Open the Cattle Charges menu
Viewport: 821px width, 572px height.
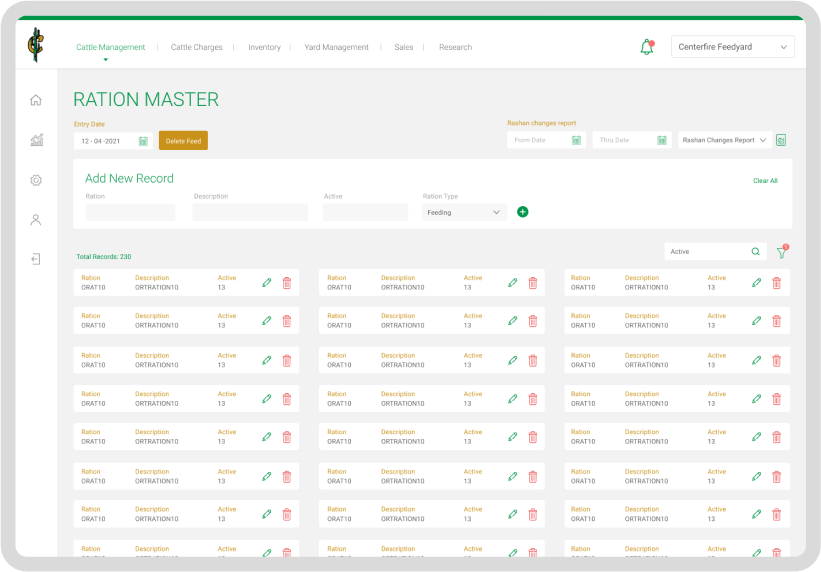tap(196, 47)
